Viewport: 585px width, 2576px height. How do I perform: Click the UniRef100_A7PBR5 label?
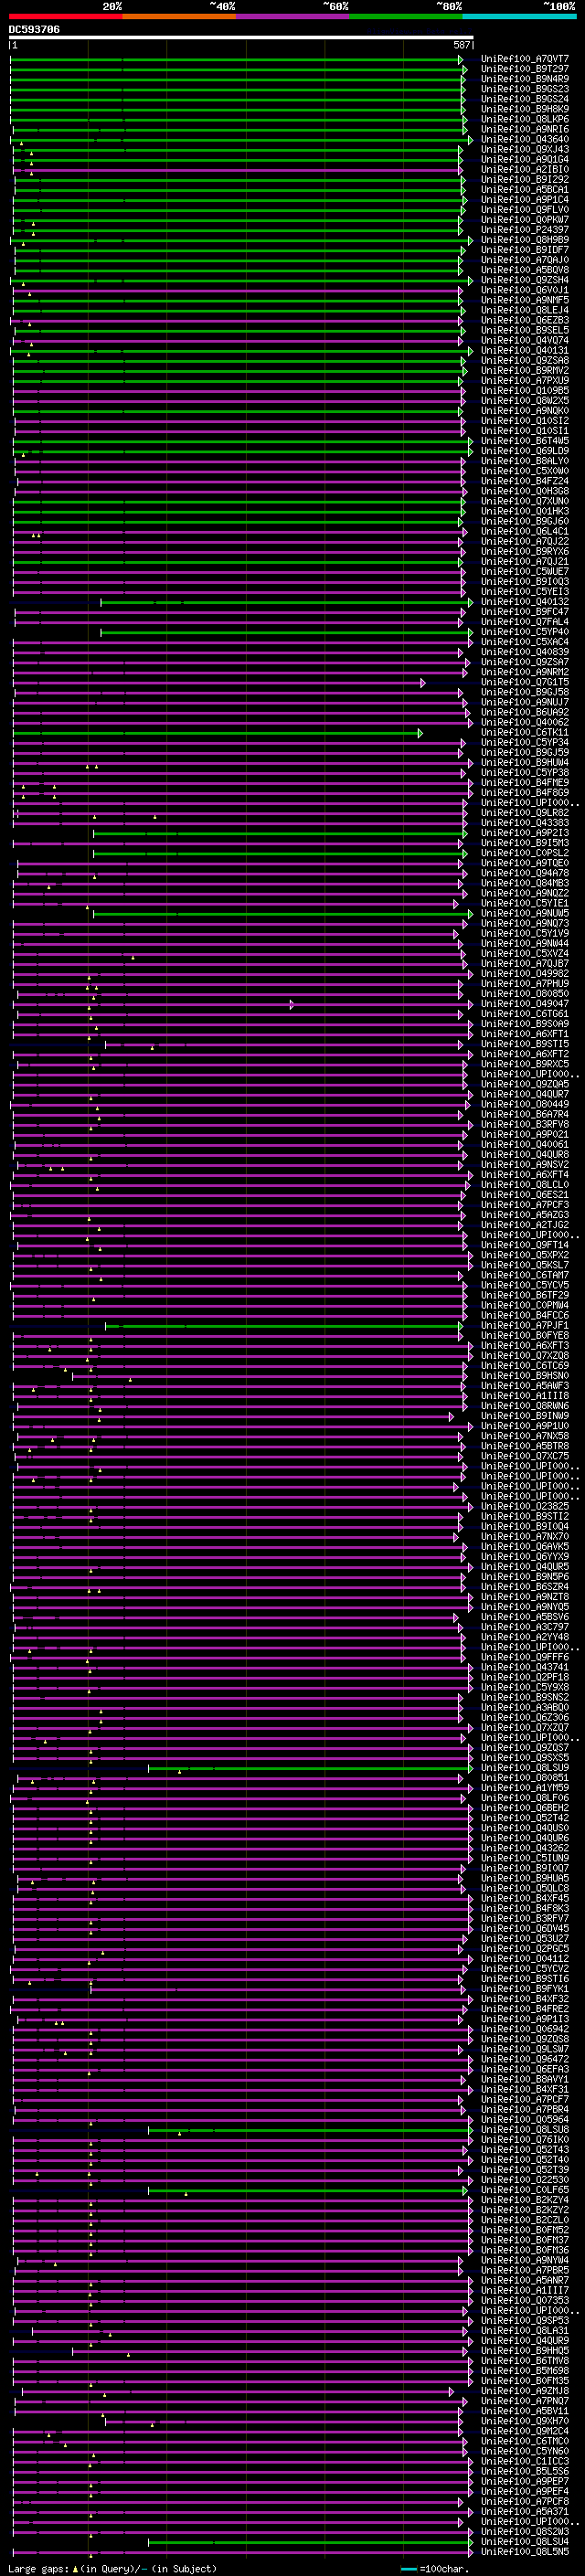pyautogui.click(x=525, y=2270)
